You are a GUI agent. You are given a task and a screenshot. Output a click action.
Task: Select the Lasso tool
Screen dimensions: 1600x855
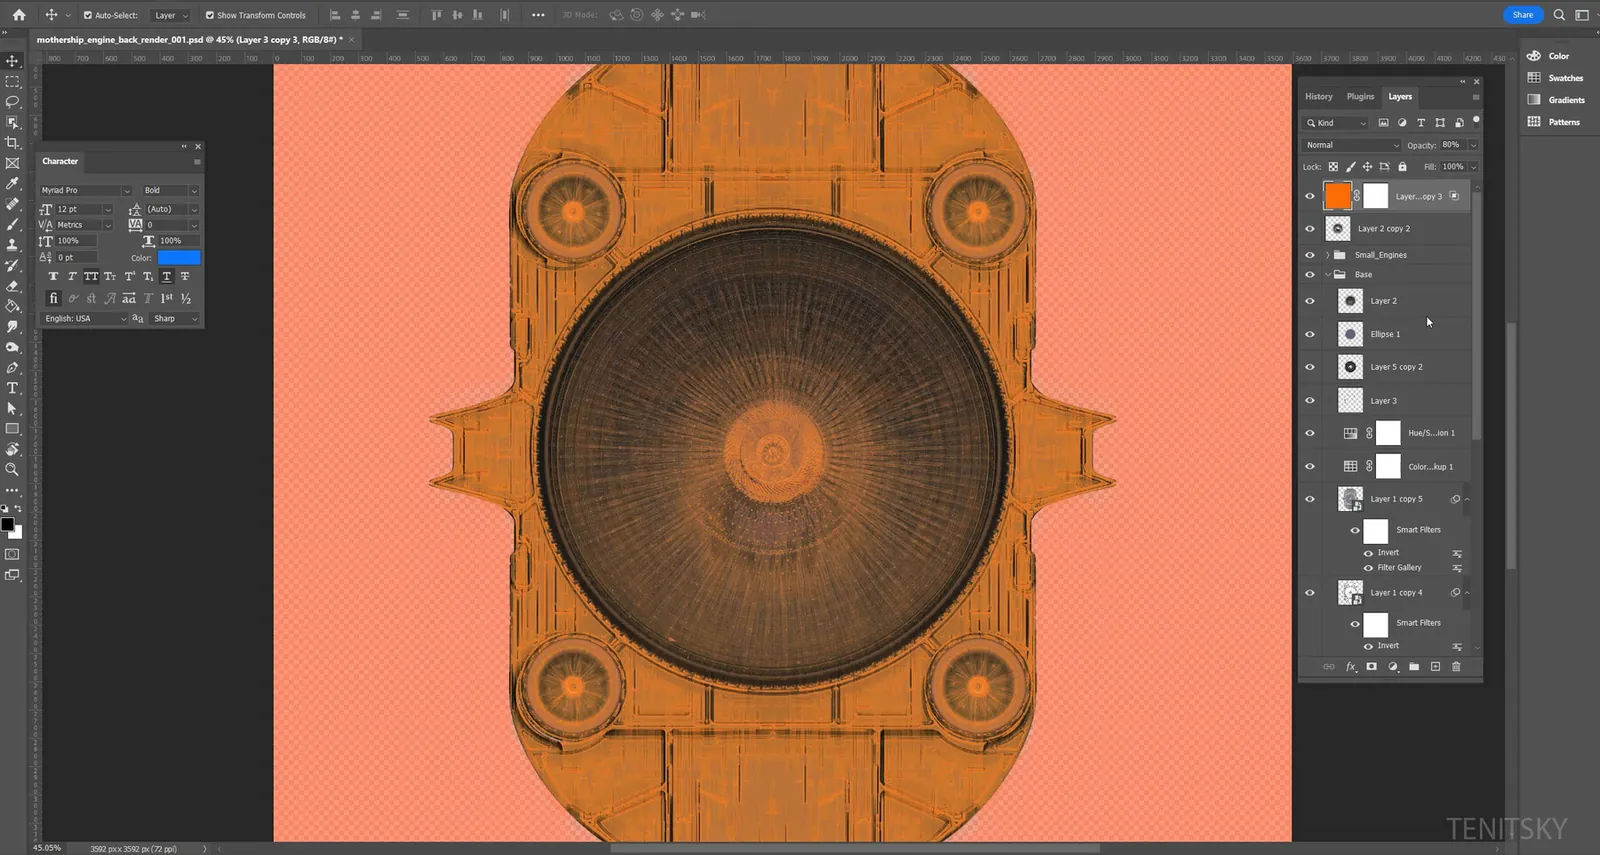(12, 101)
